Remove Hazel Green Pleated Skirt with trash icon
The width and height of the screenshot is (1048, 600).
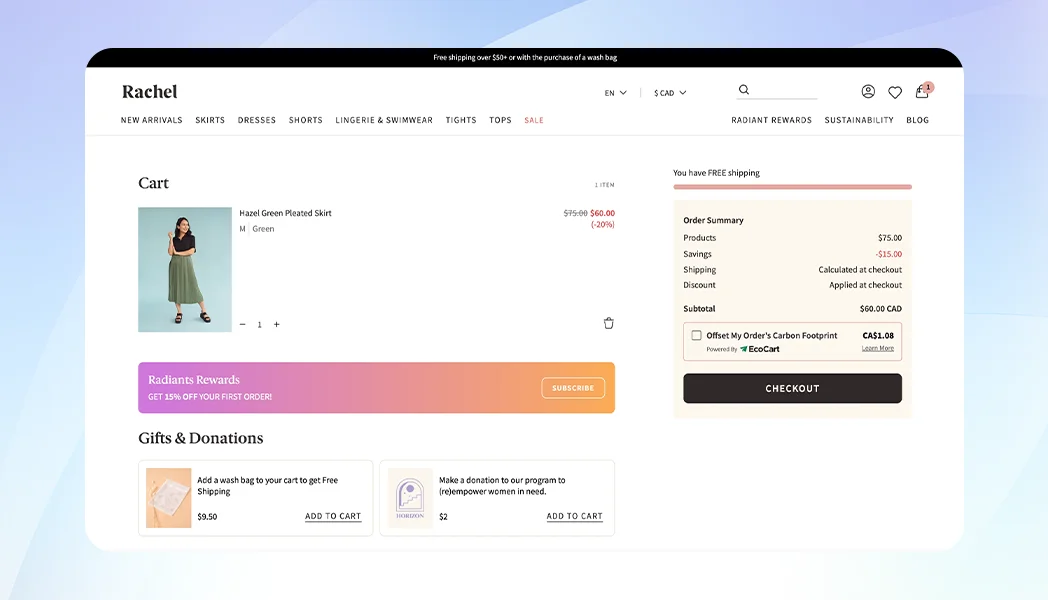608,323
